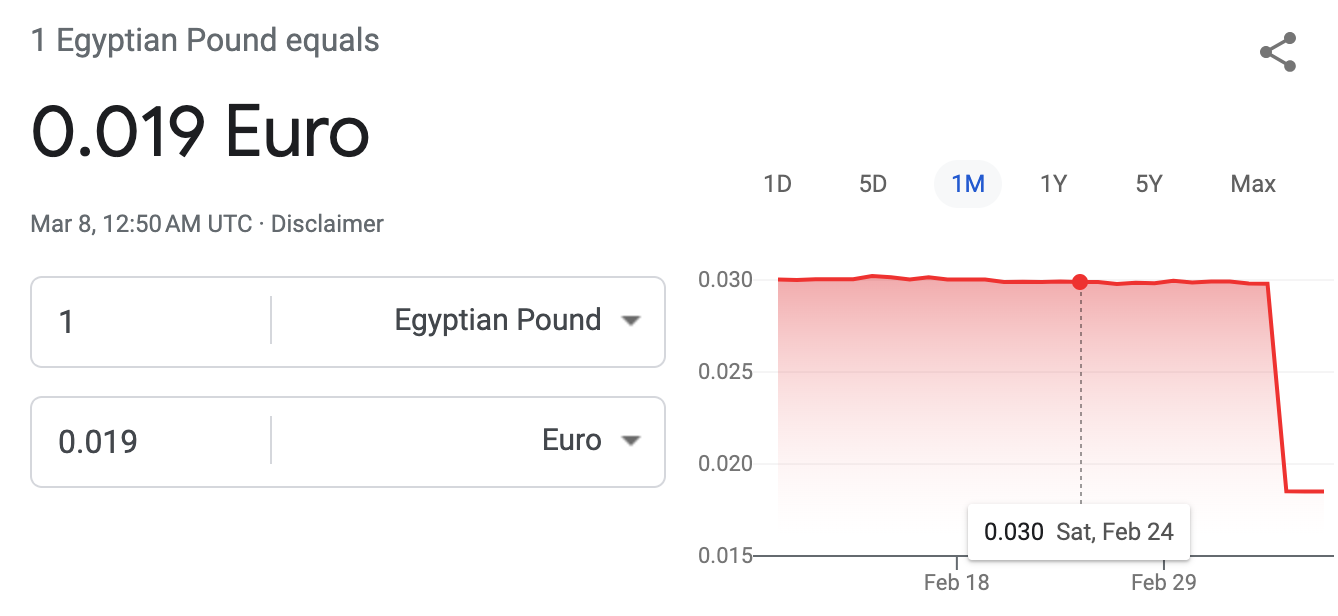Switch chart to 1D range
Image resolution: width=1338 pixels, height=616 pixels.
point(777,184)
